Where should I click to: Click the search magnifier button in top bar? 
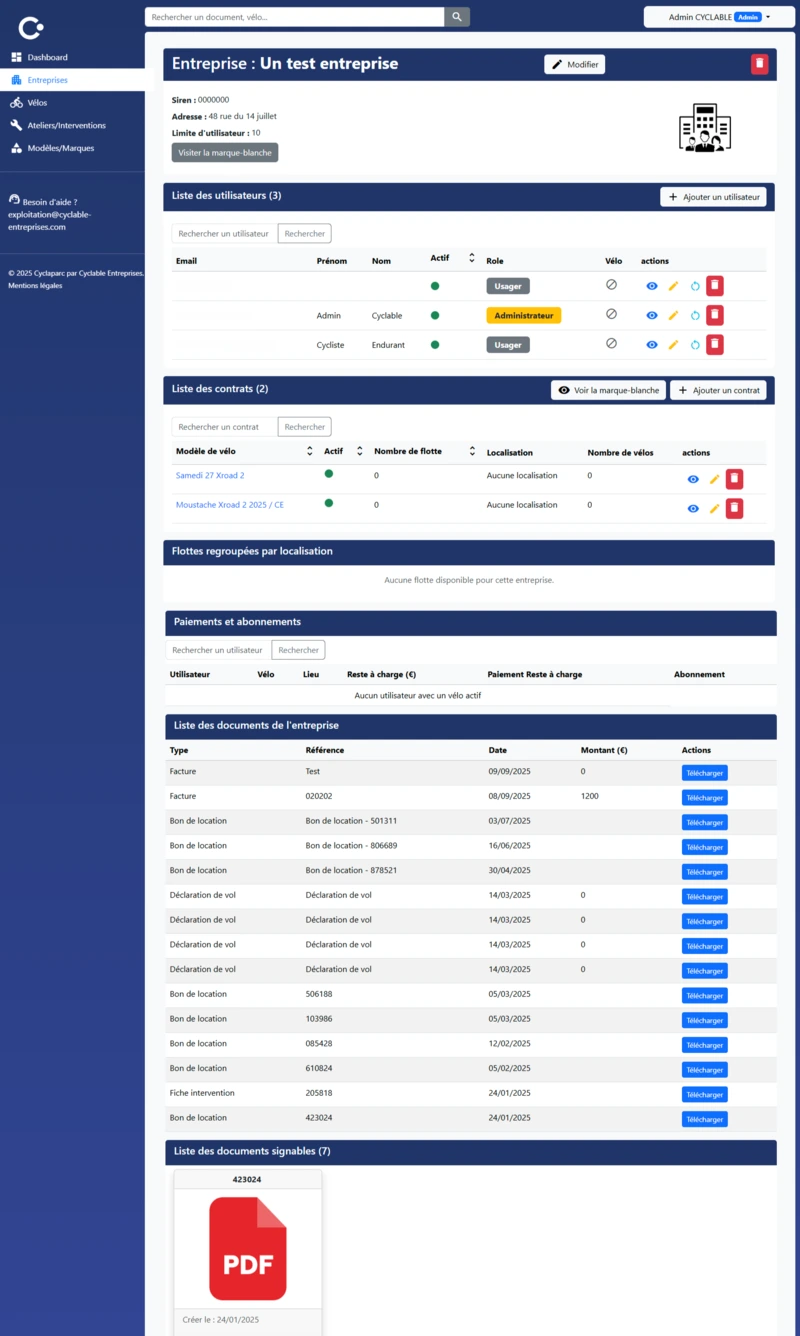pos(457,17)
